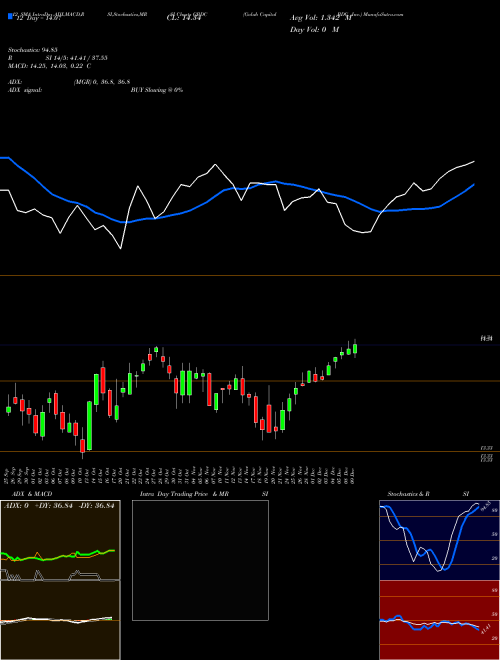Click the blue 12-day SMA legend square

click(10, 17)
